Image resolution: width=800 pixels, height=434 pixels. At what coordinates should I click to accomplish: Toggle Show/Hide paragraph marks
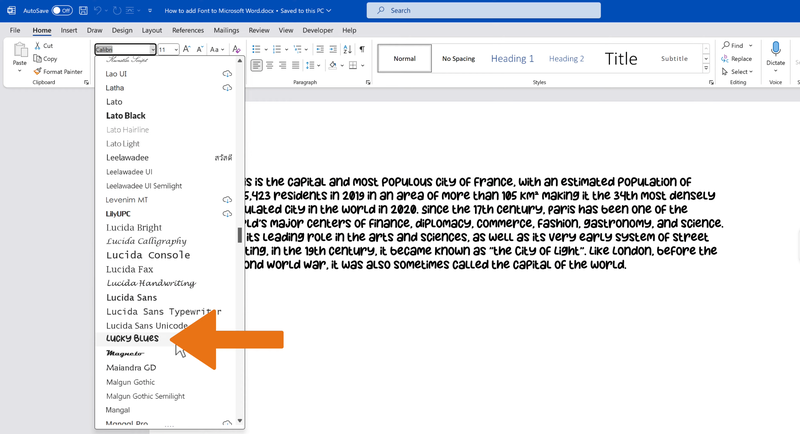(x=362, y=49)
